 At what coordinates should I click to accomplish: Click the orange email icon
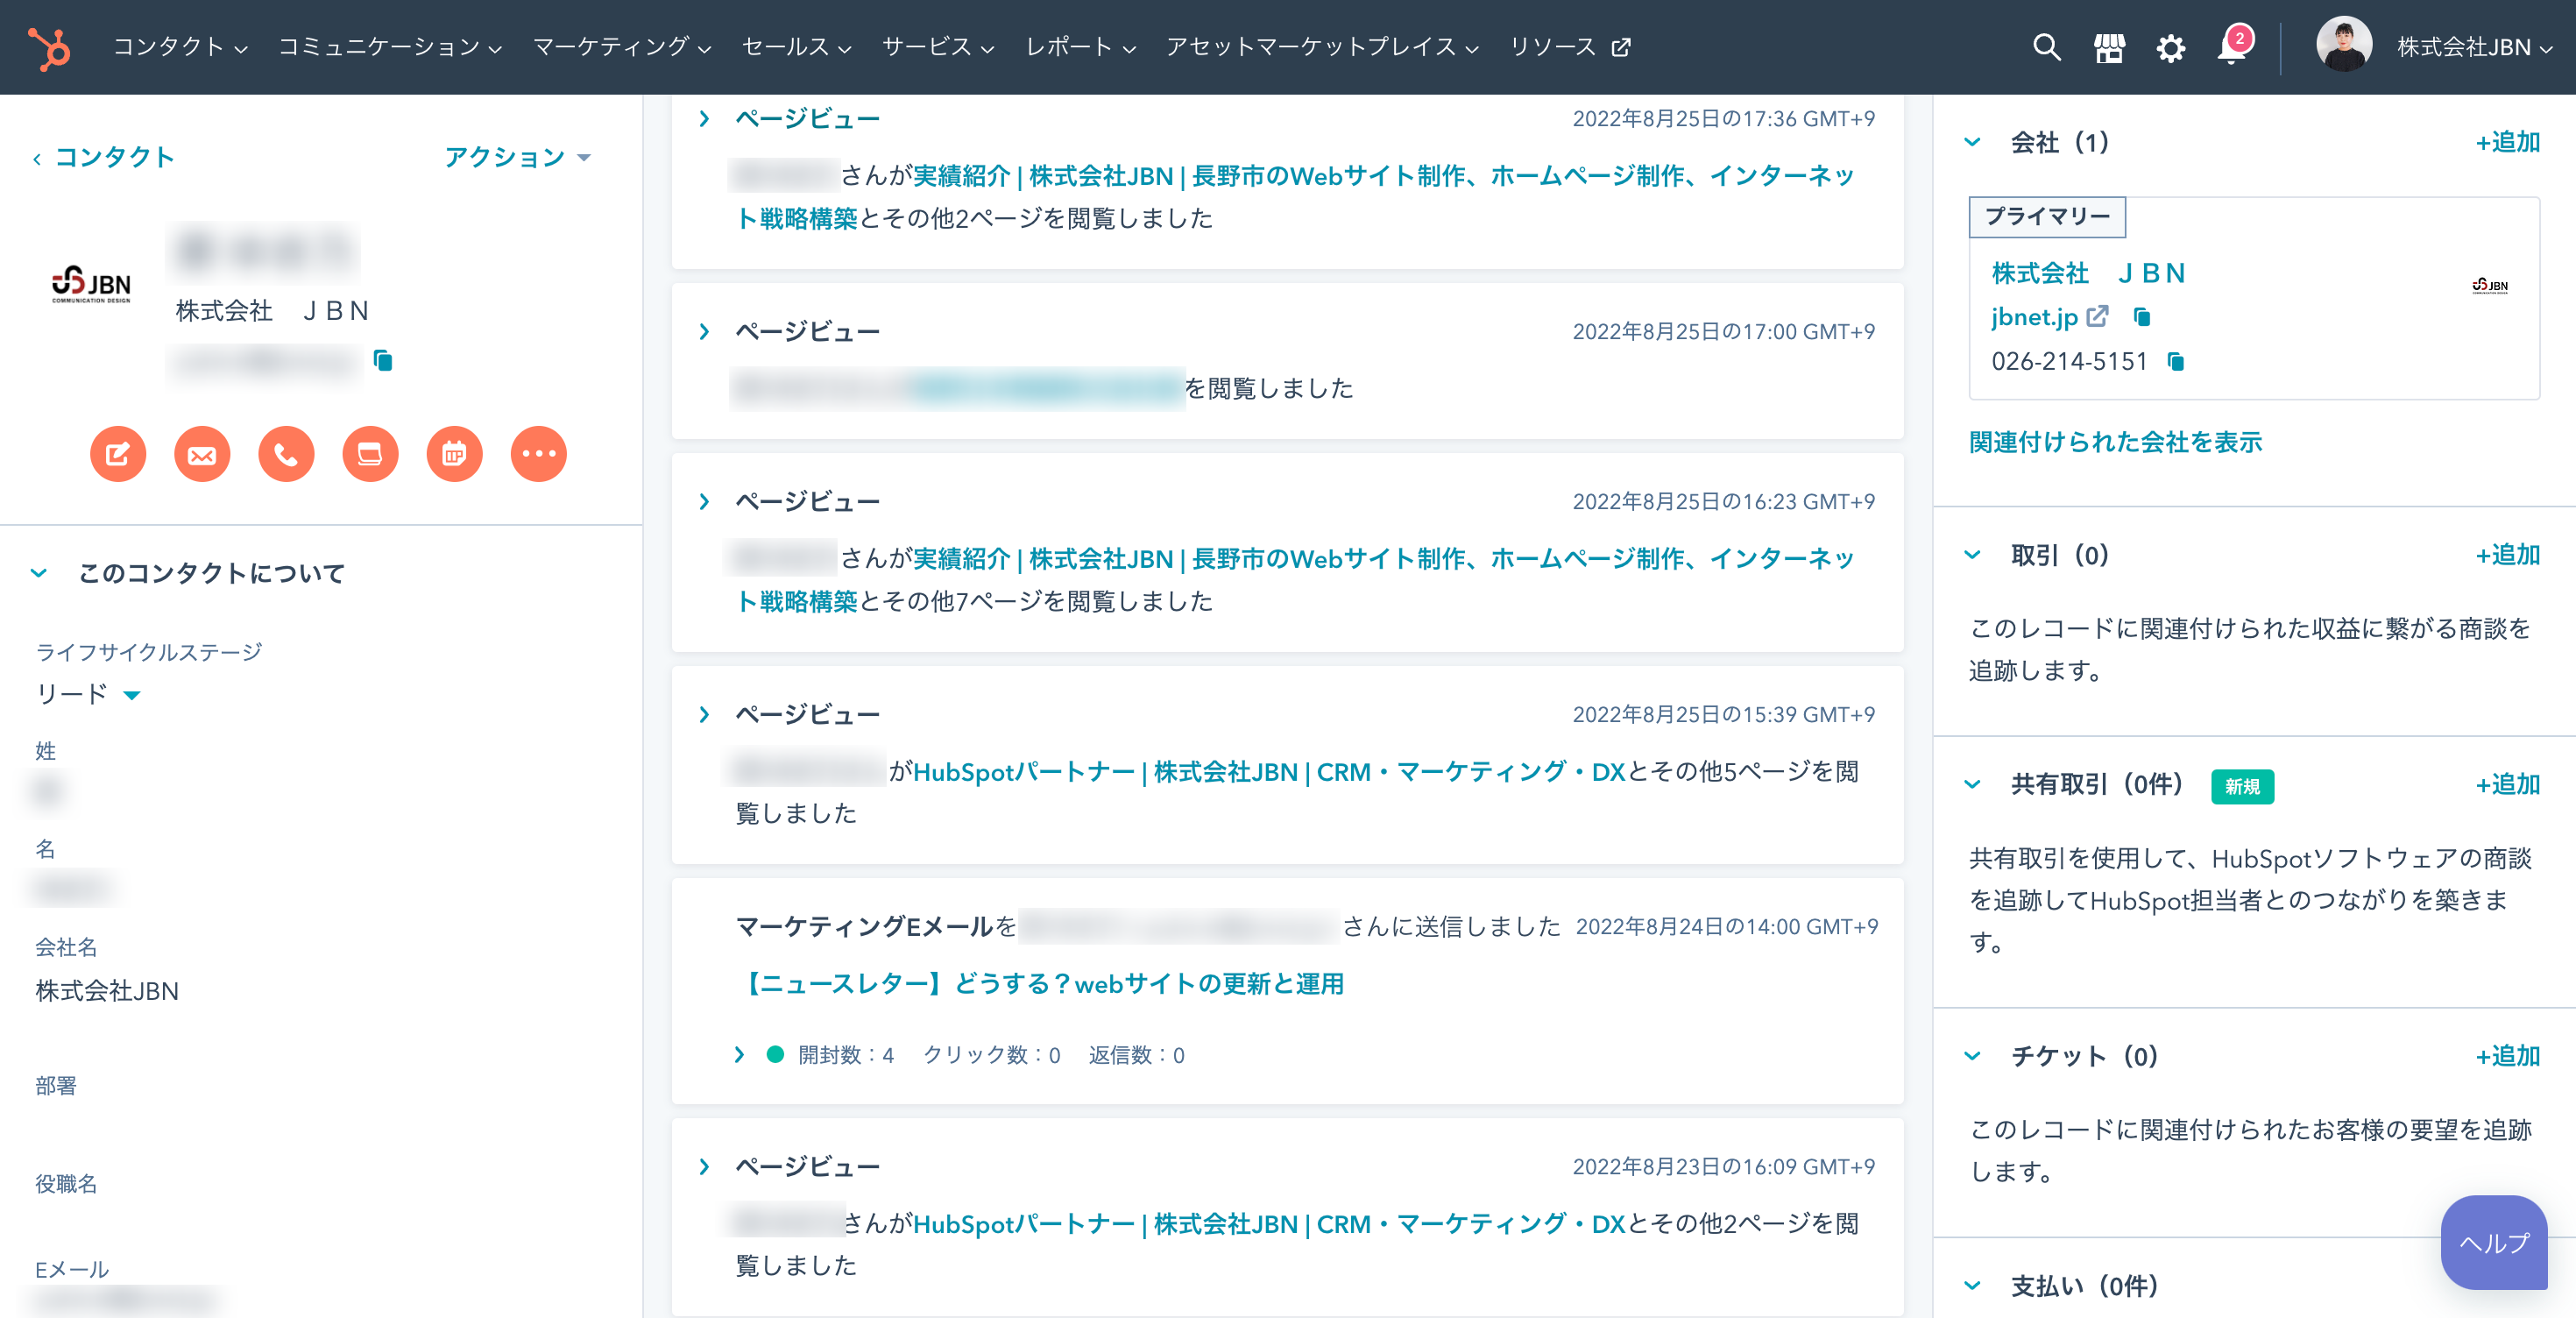point(202,454)
